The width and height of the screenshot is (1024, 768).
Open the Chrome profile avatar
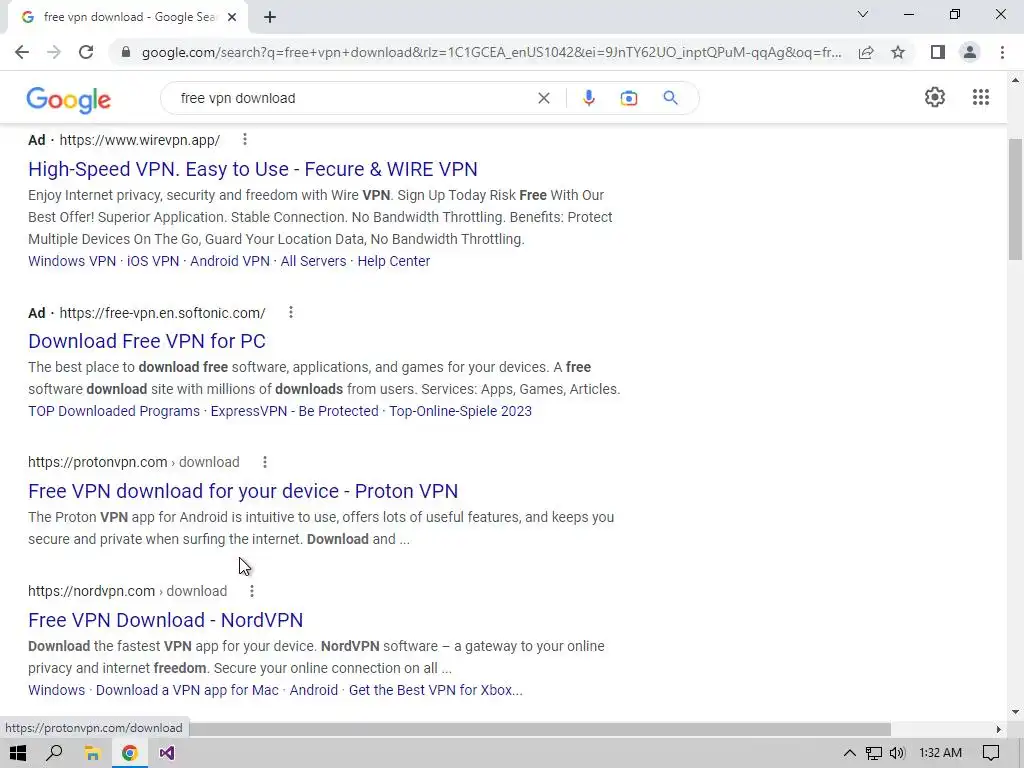tap(970, 52)
